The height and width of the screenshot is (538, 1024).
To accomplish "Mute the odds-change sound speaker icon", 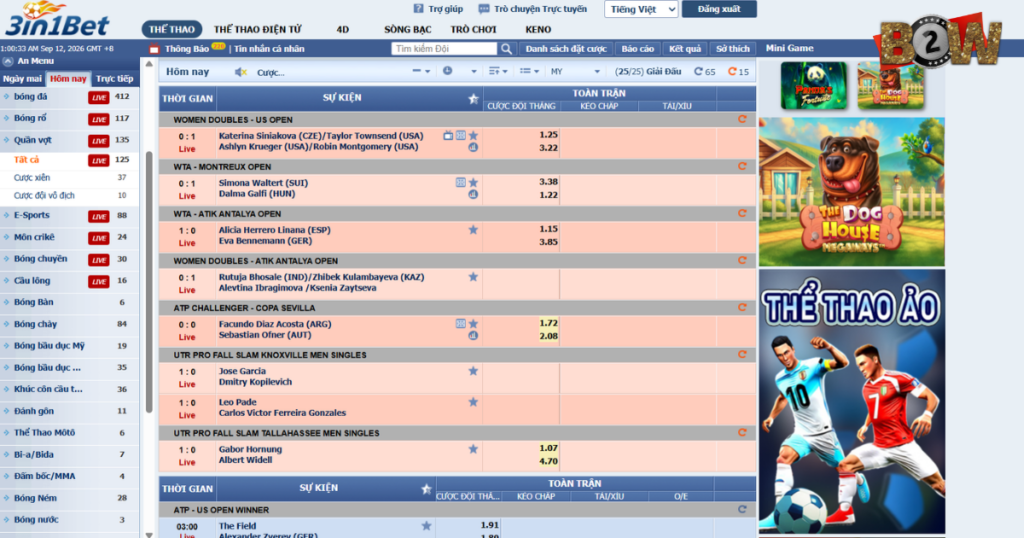I will tap(240, 72).
